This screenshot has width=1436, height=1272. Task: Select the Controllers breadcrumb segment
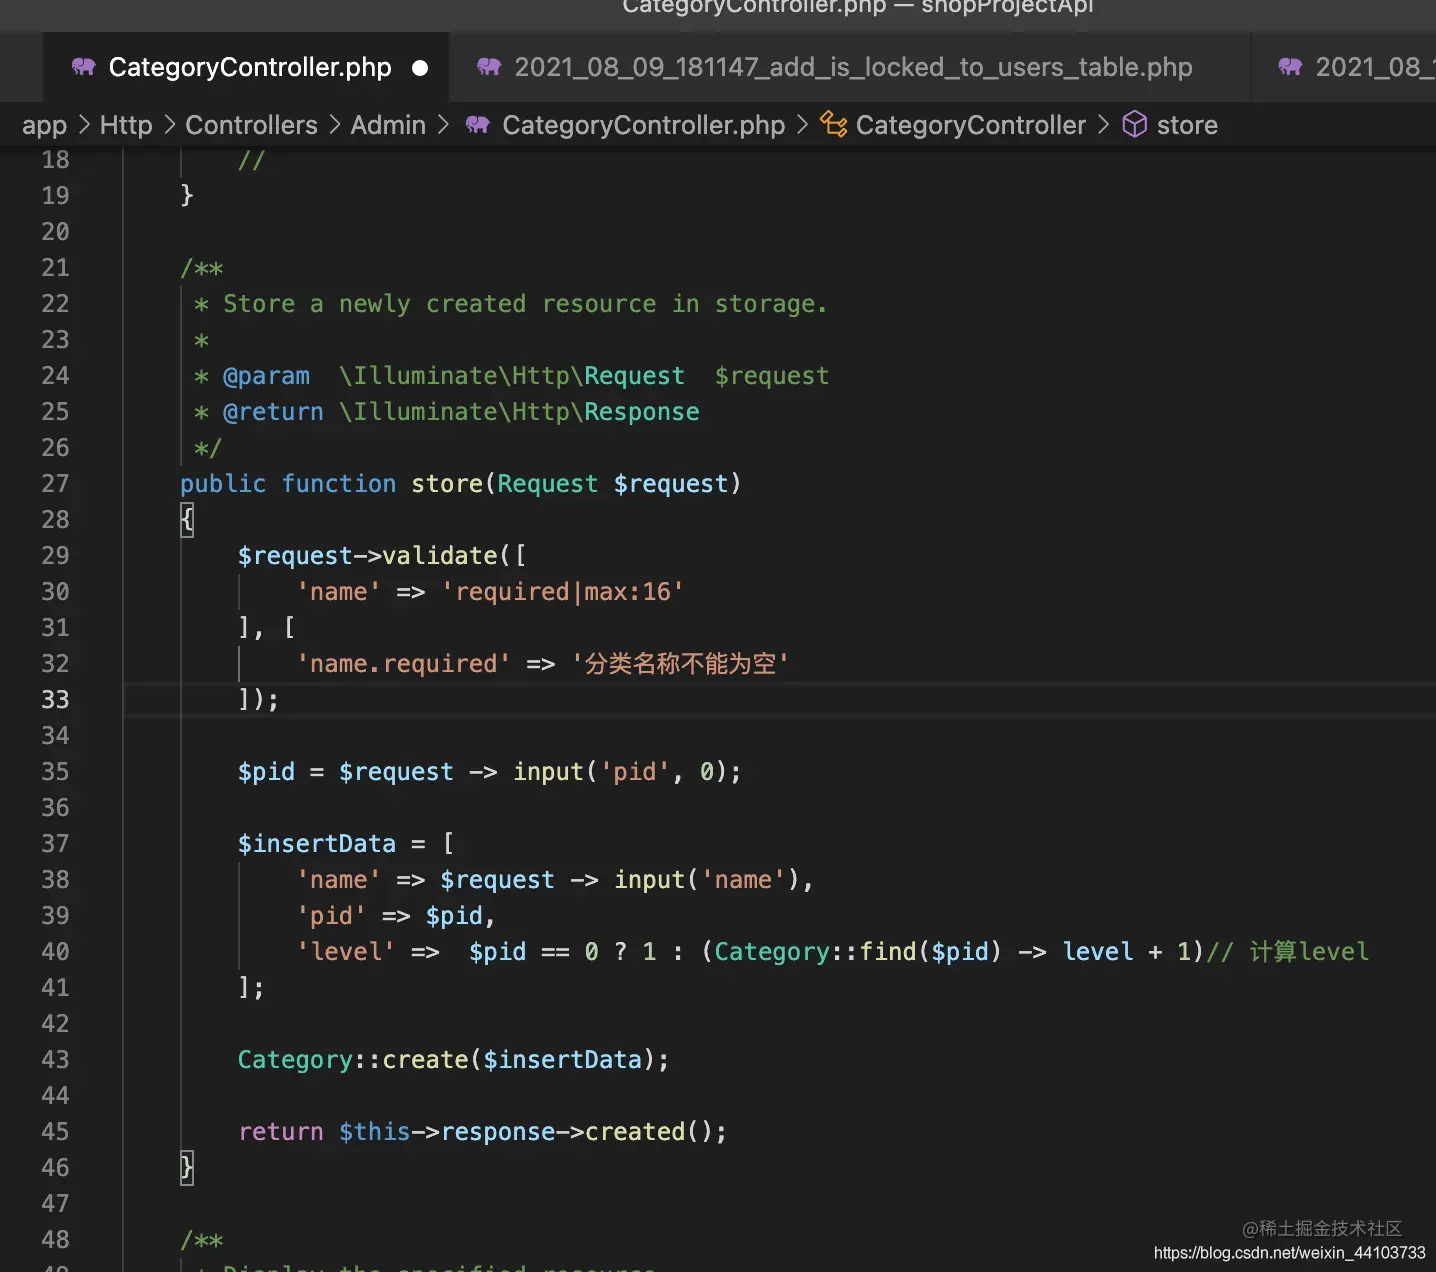251,125
